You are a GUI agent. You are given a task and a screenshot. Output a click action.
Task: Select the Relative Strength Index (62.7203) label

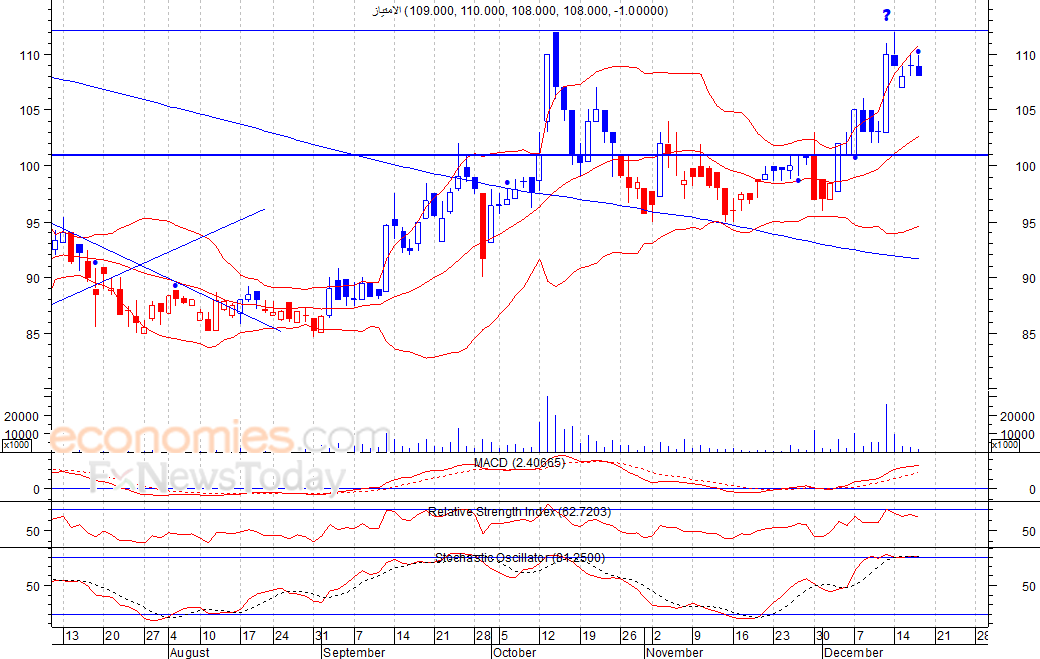[x=519, y=512]
